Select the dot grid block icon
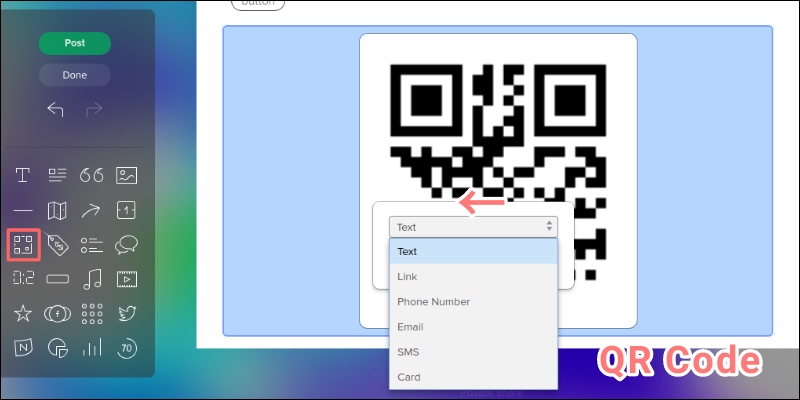The image size is (800, 400). pyautogui.click(x=92, y=314)
